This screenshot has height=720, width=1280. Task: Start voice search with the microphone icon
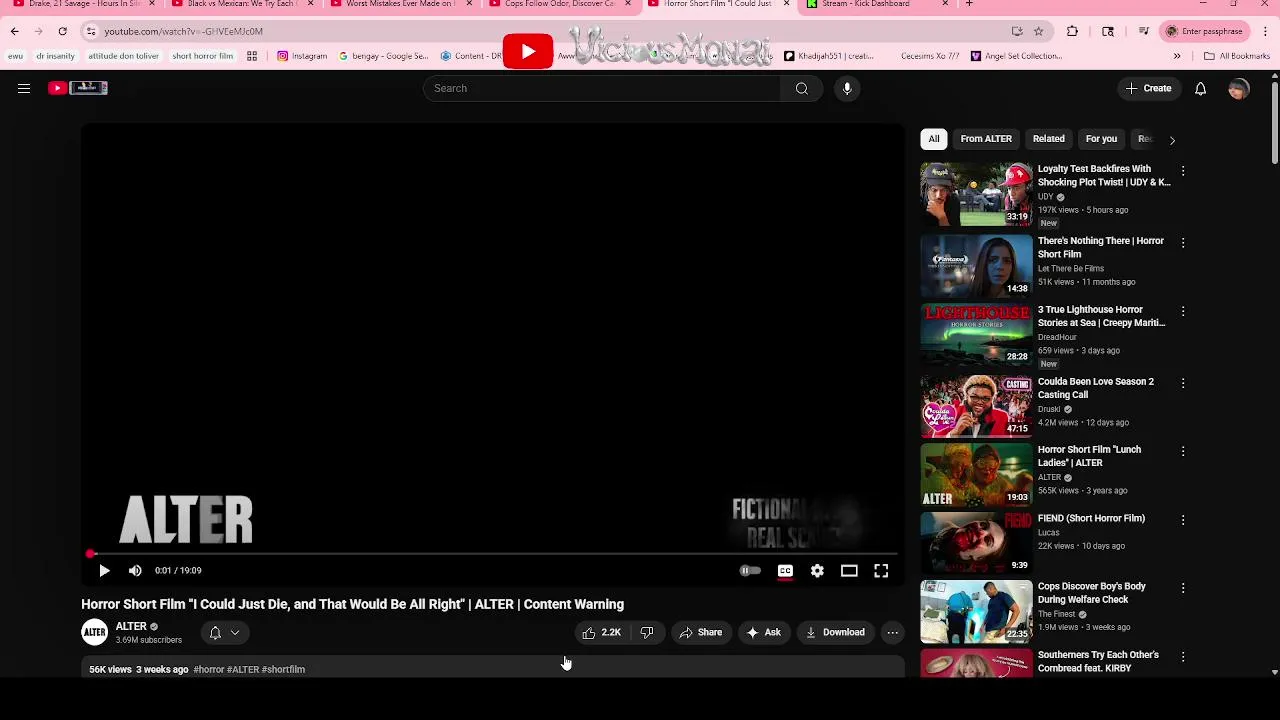point(847,88)
